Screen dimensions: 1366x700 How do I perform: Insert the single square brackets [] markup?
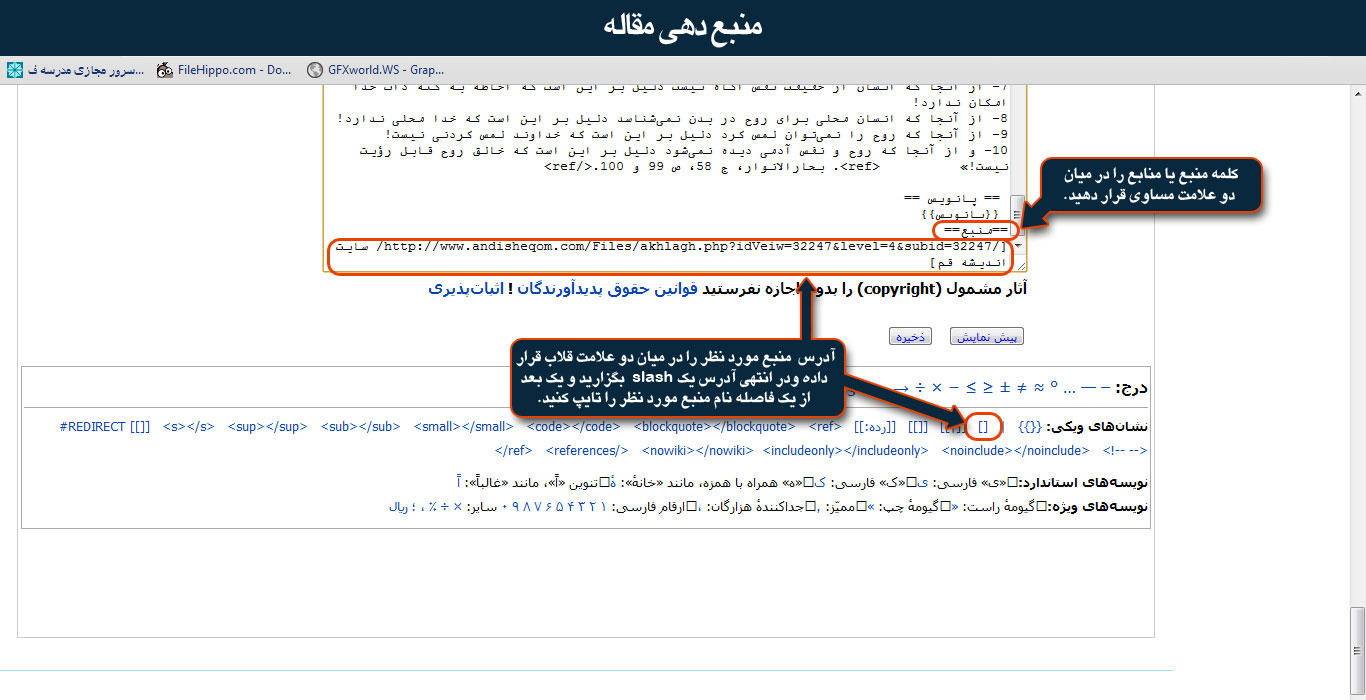point(983,427)
